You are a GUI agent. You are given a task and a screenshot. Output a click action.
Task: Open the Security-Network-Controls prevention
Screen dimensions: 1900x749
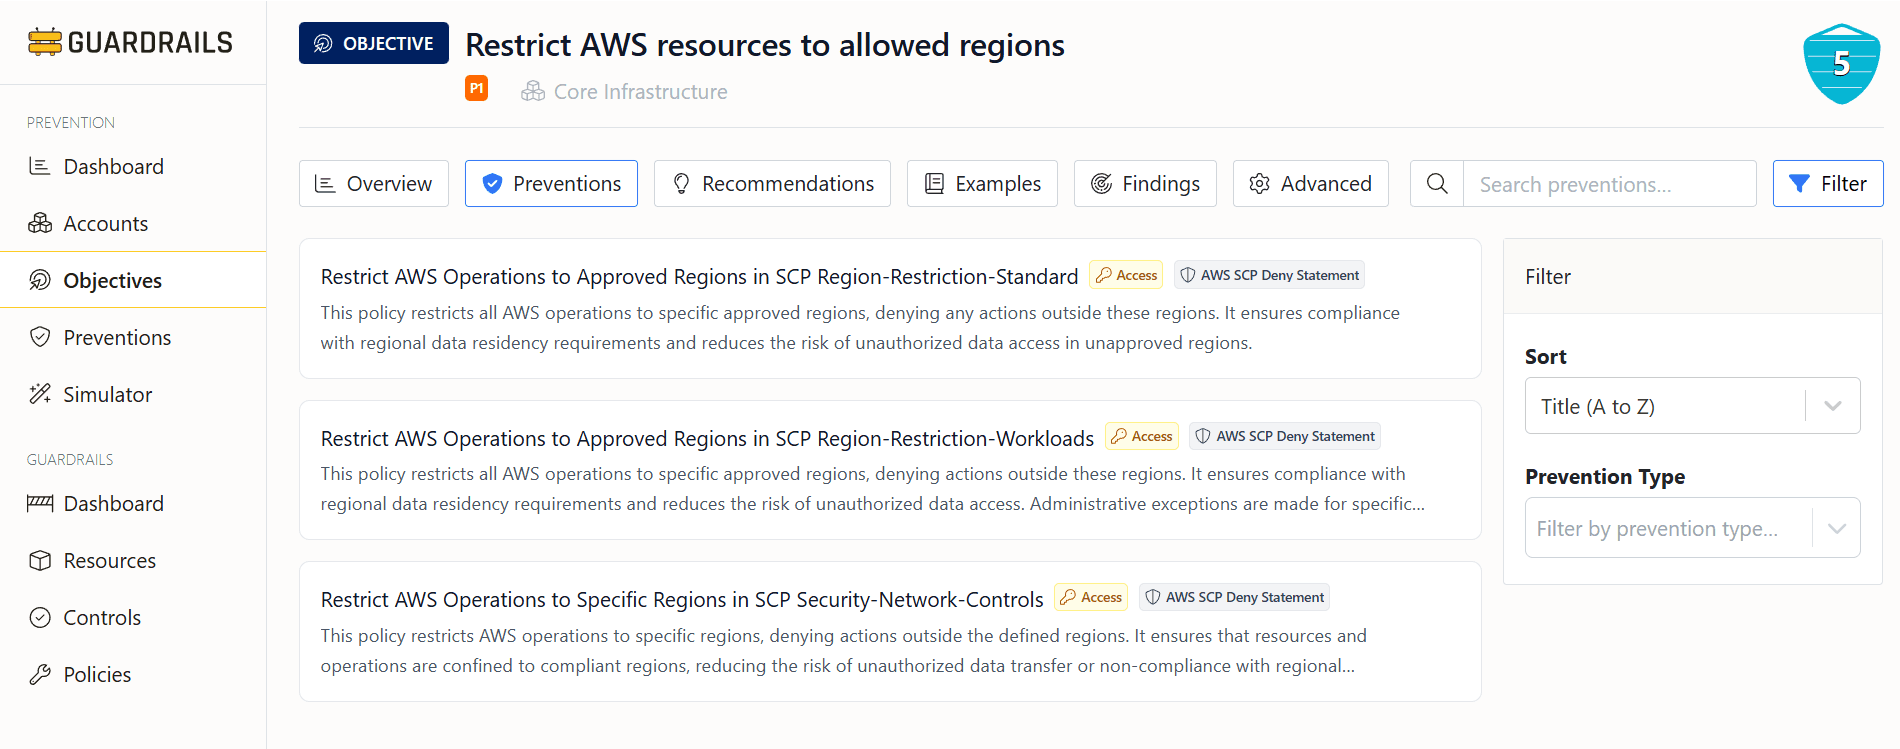[681, 600]
